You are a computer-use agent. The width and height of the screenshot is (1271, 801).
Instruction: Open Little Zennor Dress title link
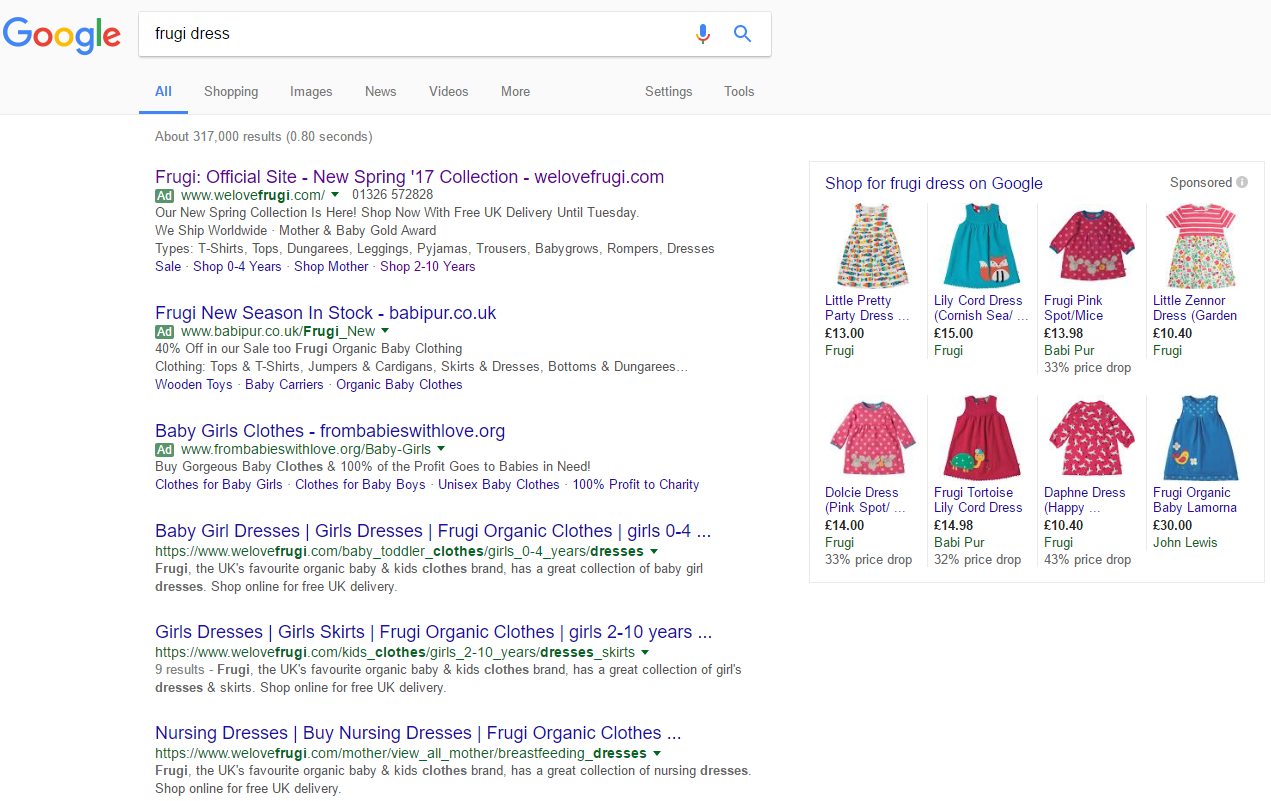pyautogui.click(x=1195, y=308)
